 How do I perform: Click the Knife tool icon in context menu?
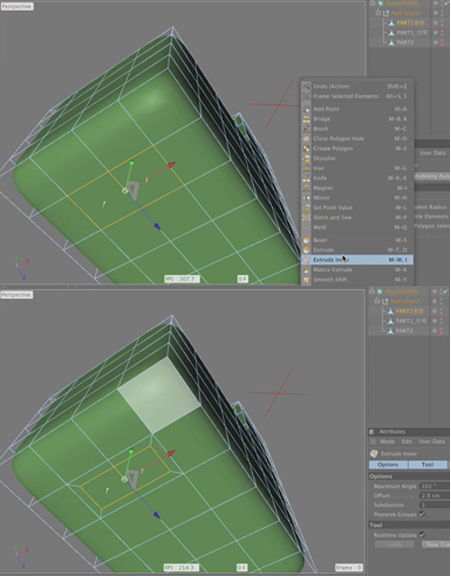point(306,178)
